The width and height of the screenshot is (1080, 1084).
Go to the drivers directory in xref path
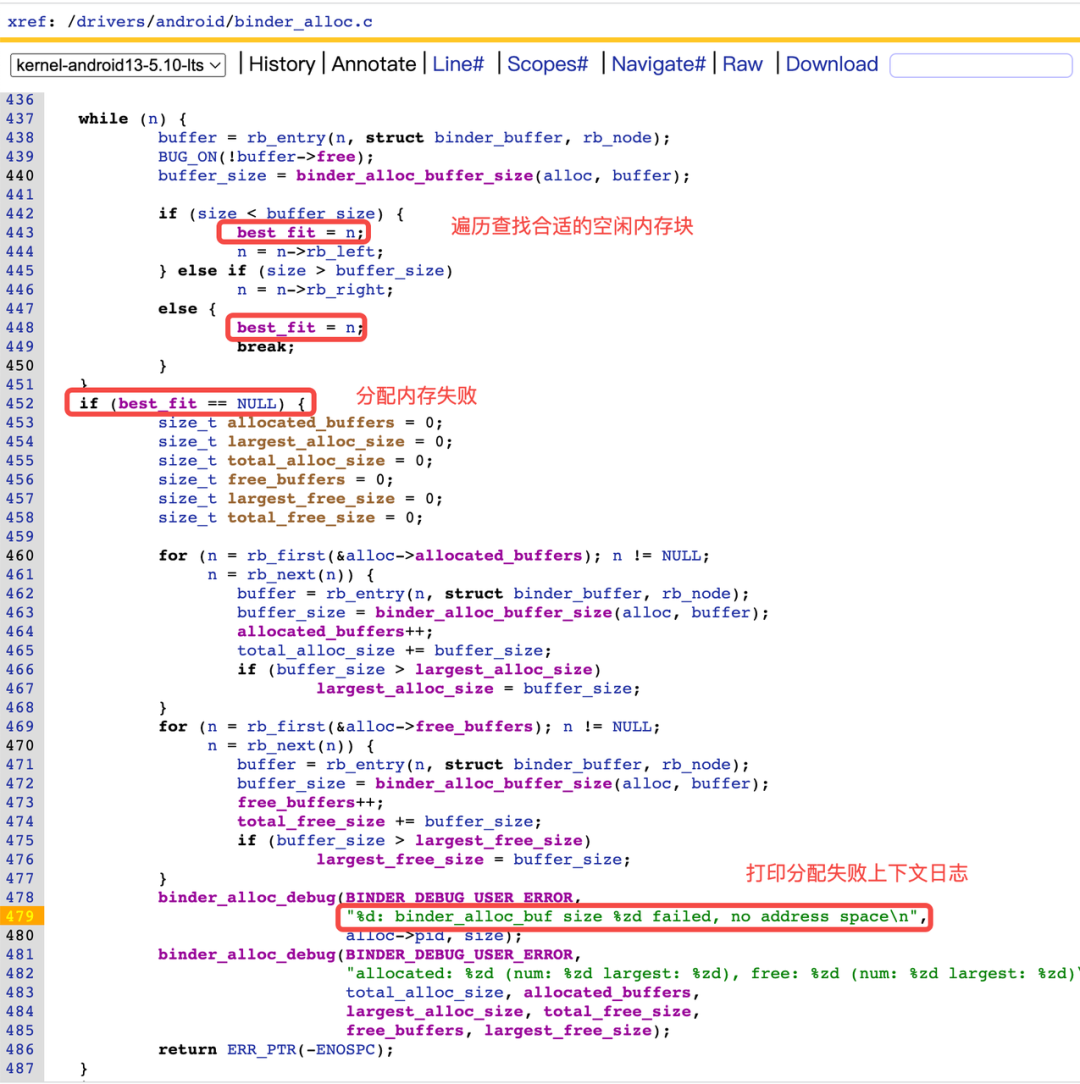[x=111, y=21]
